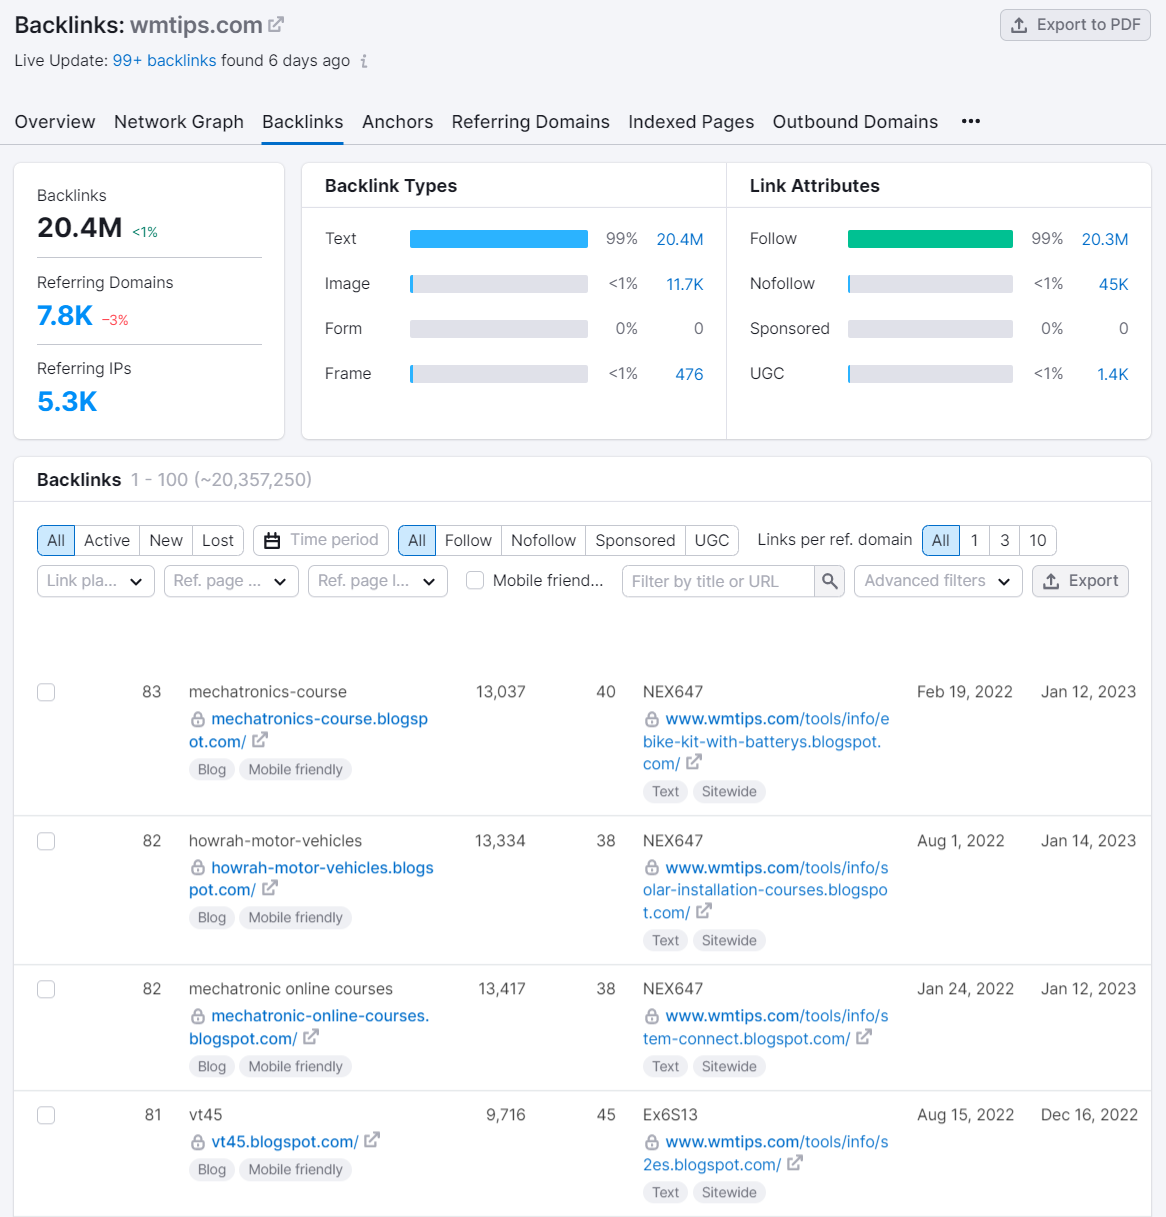Click the magnifier icon to apply the filter

(x=829, y=581)
